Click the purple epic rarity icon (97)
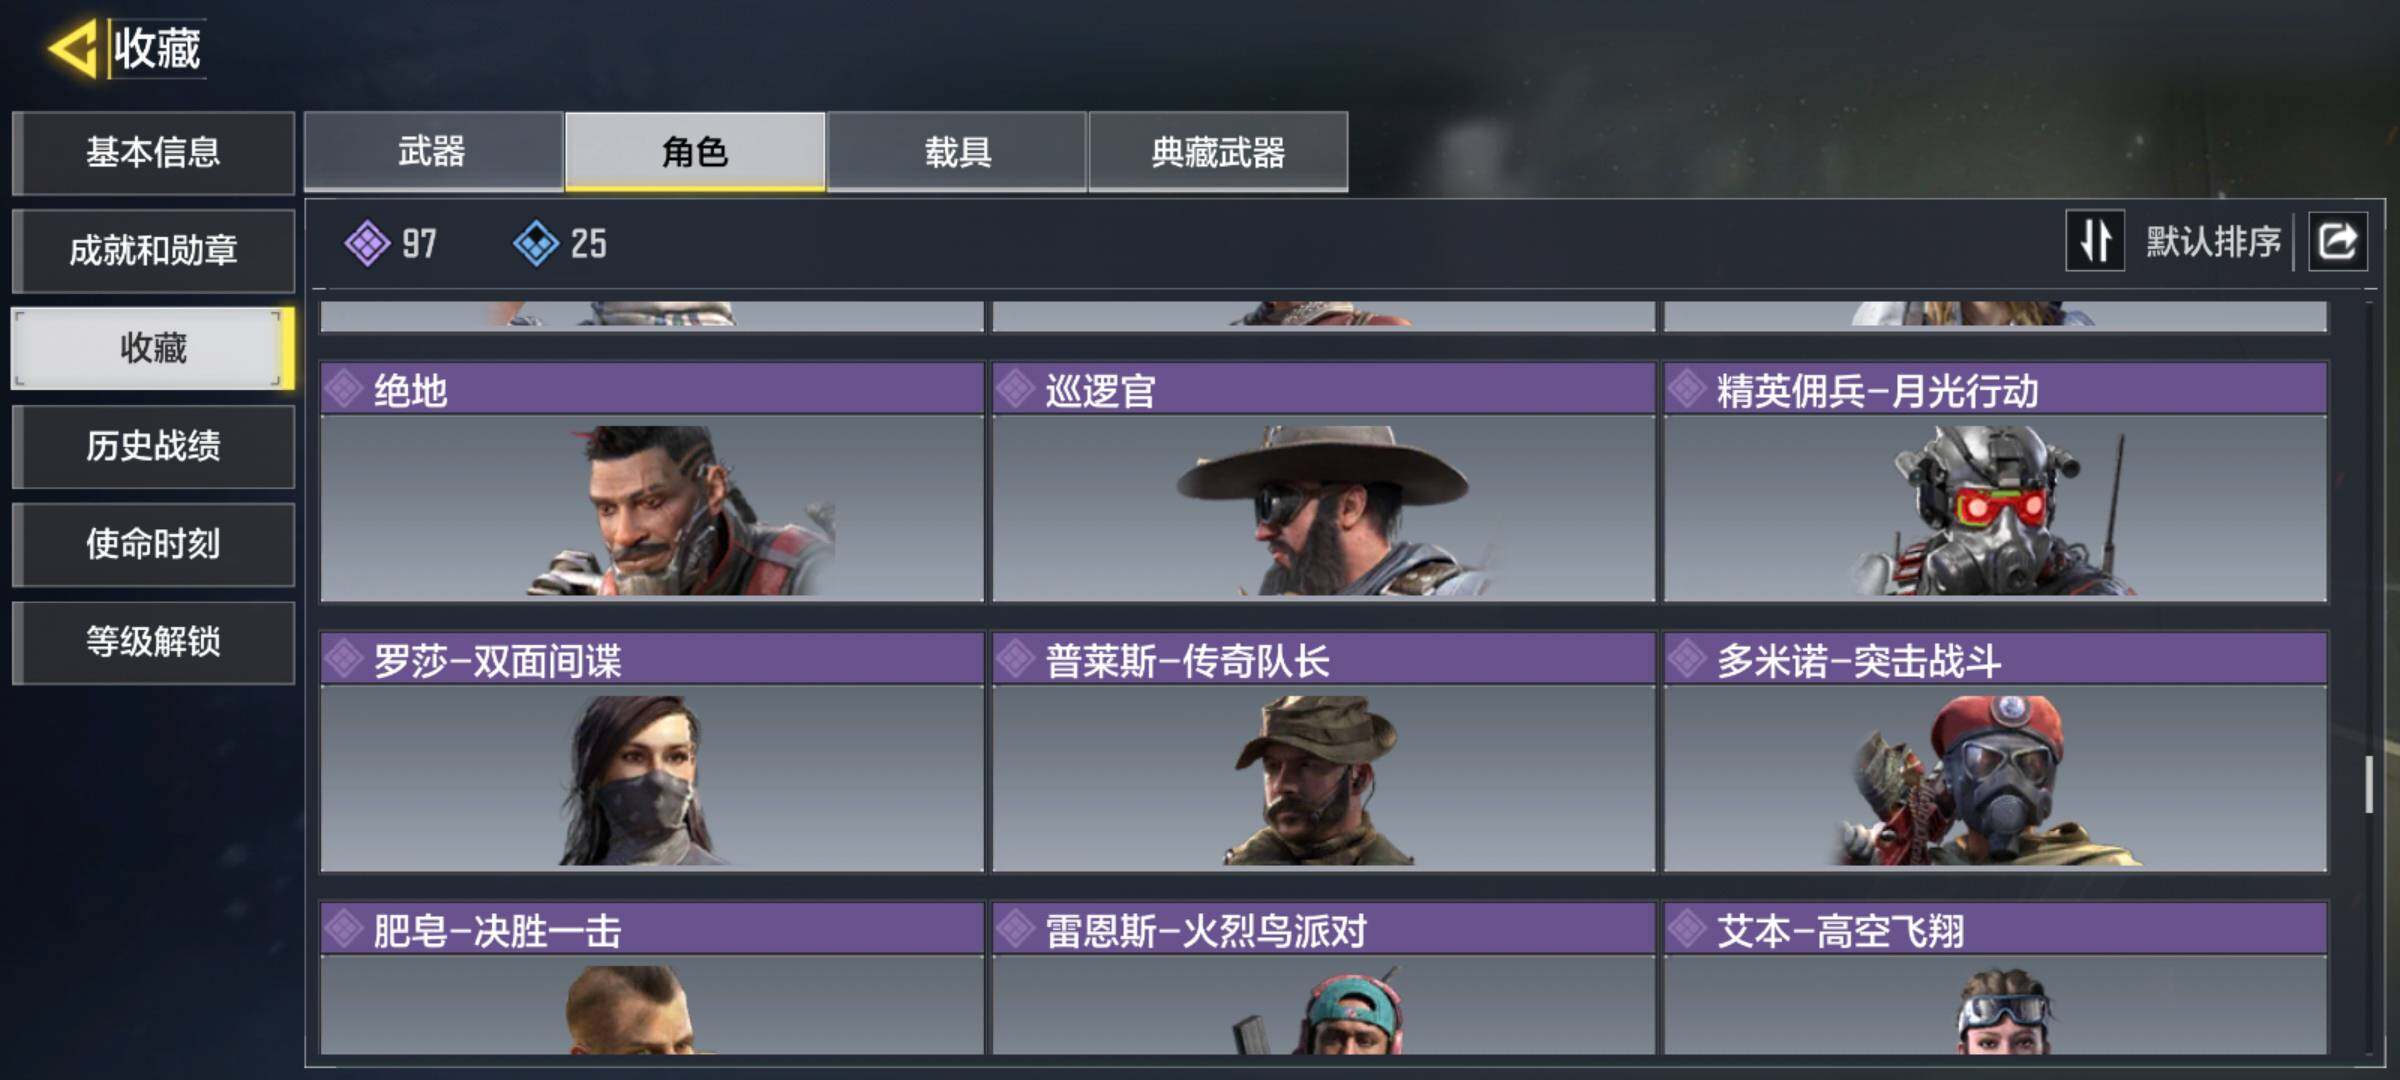The width and height of the screenshot is (2400, 1080). [367, 243]
